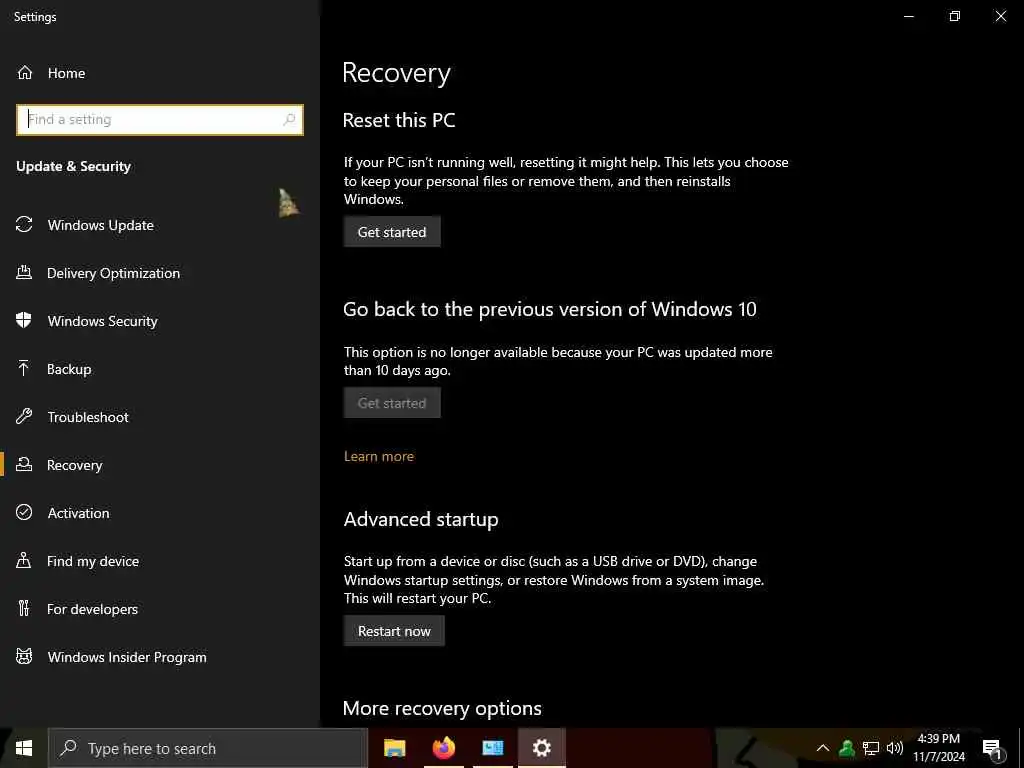Open the volume speaker control
1024x768 pixels.
(x=895, y=748)
